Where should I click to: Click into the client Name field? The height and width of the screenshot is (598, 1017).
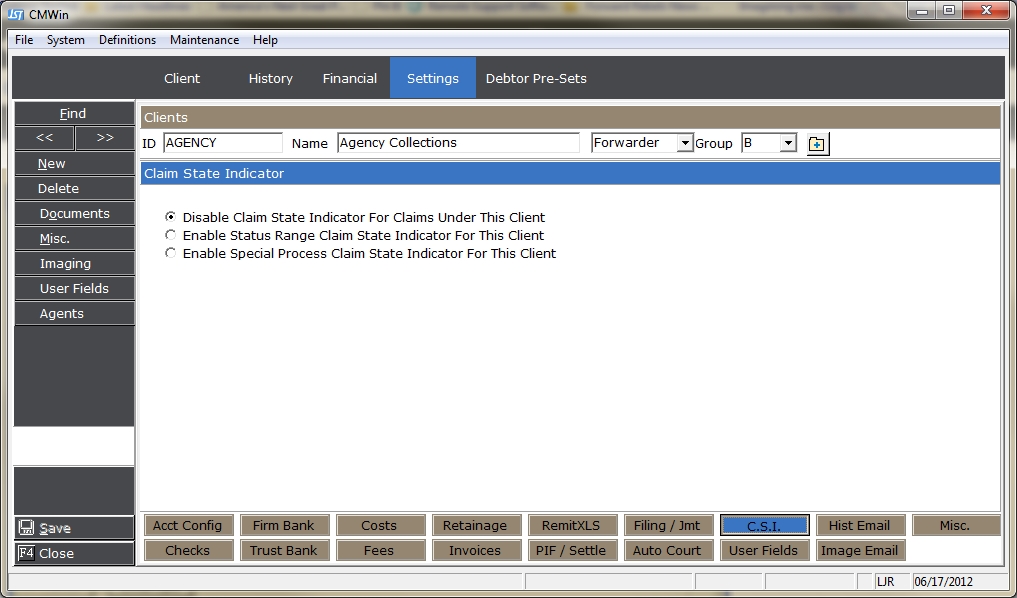point(458,143)
